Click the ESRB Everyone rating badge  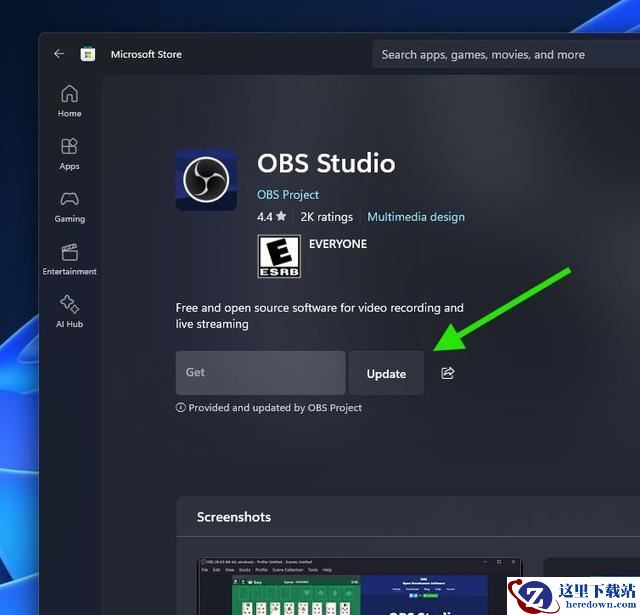click(x=279, y=256)
